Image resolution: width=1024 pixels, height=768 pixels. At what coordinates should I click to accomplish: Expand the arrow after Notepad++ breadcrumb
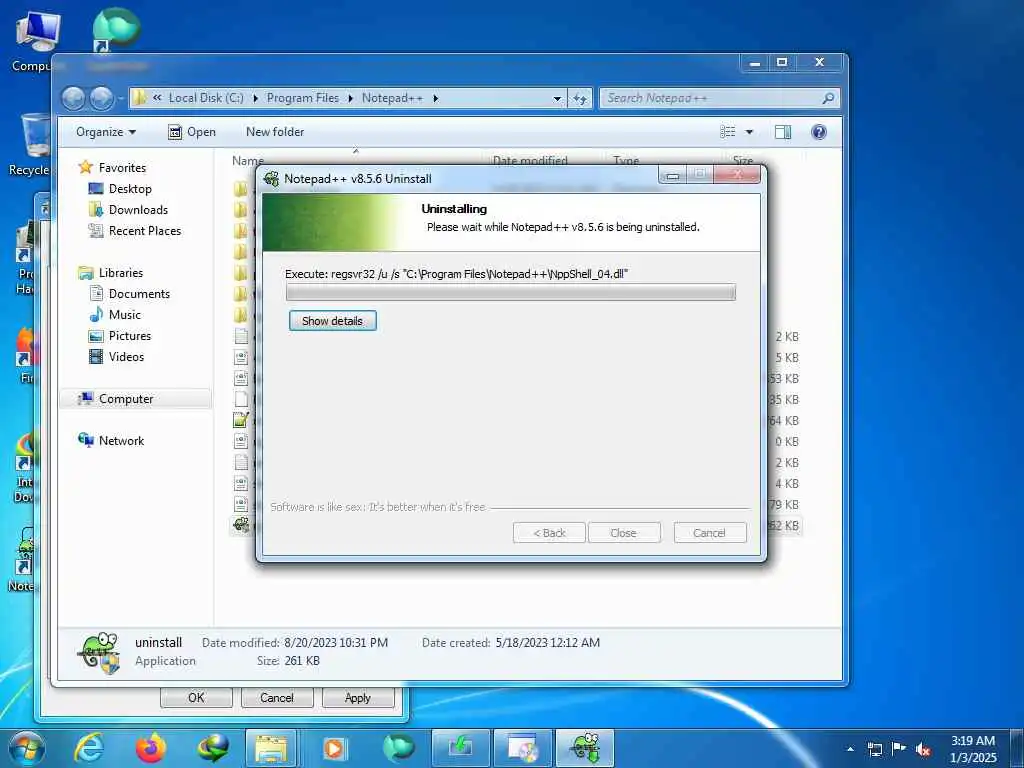435,99
